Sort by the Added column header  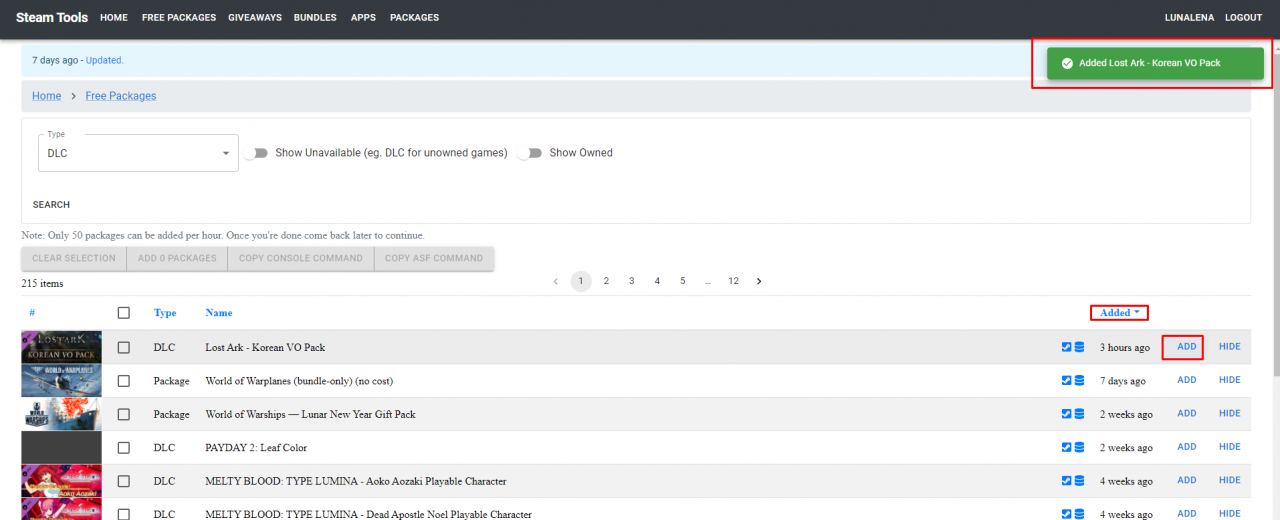(1118, 313)
